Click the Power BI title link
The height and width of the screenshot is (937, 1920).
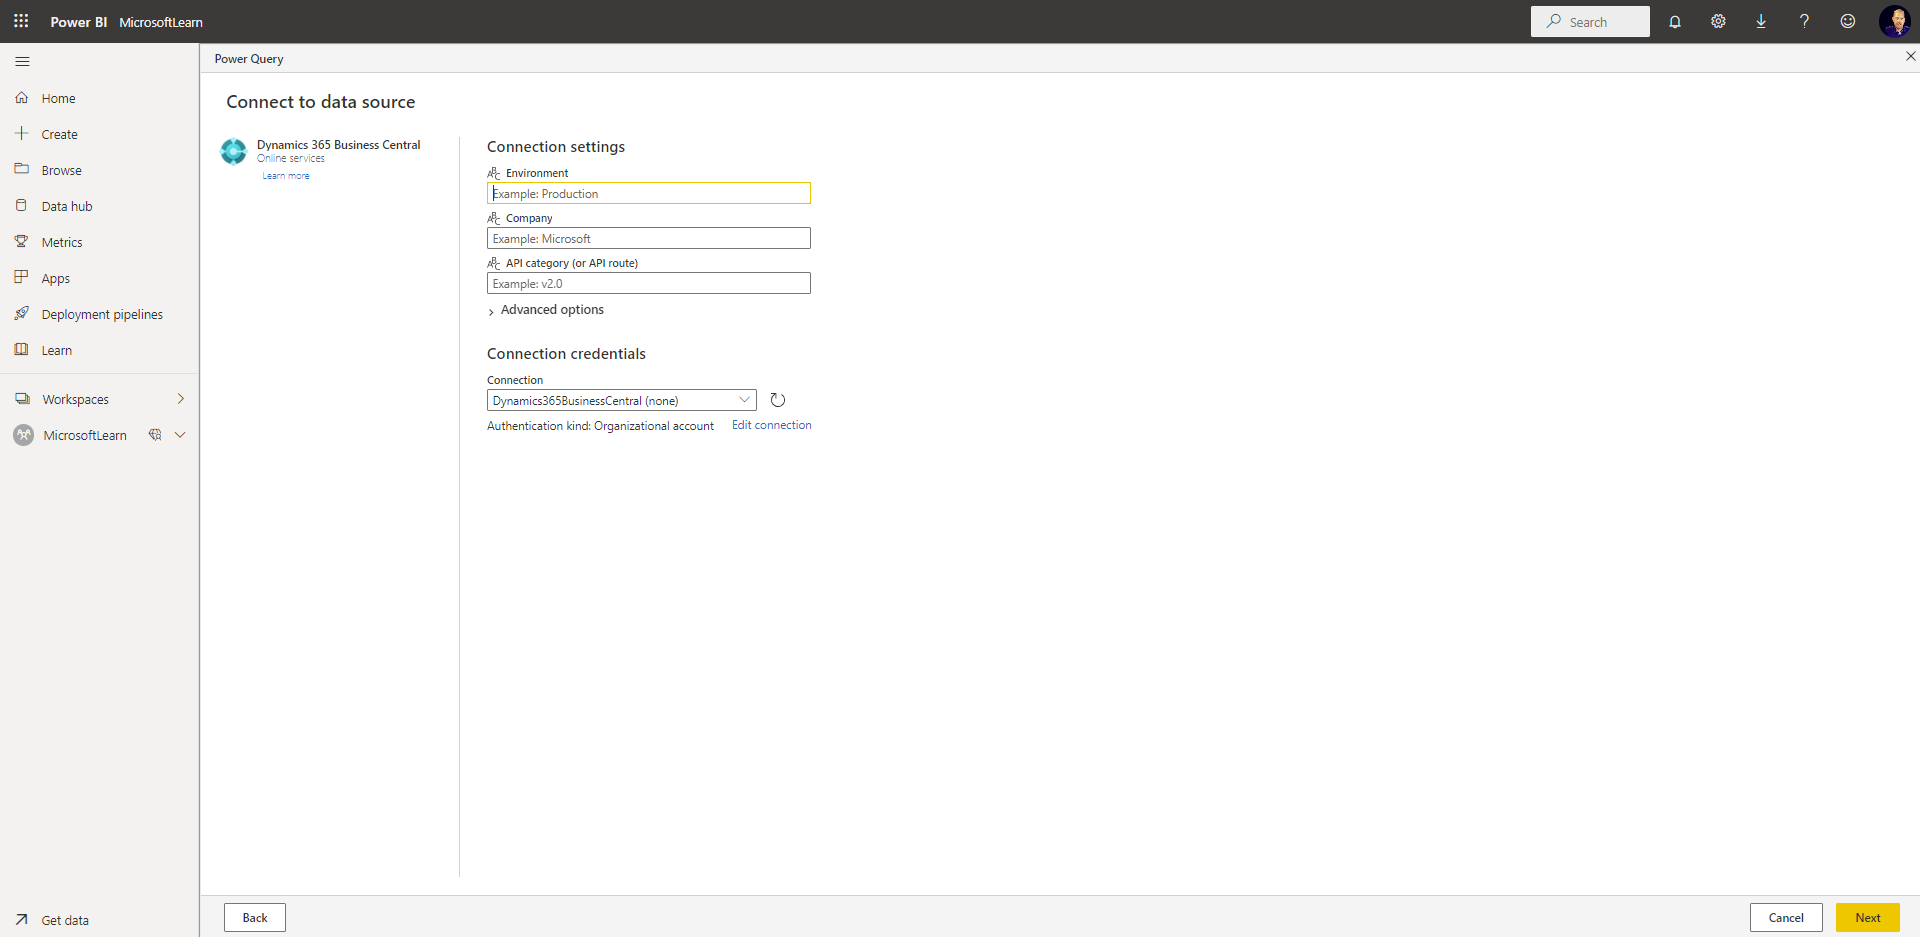click(79, 22)
